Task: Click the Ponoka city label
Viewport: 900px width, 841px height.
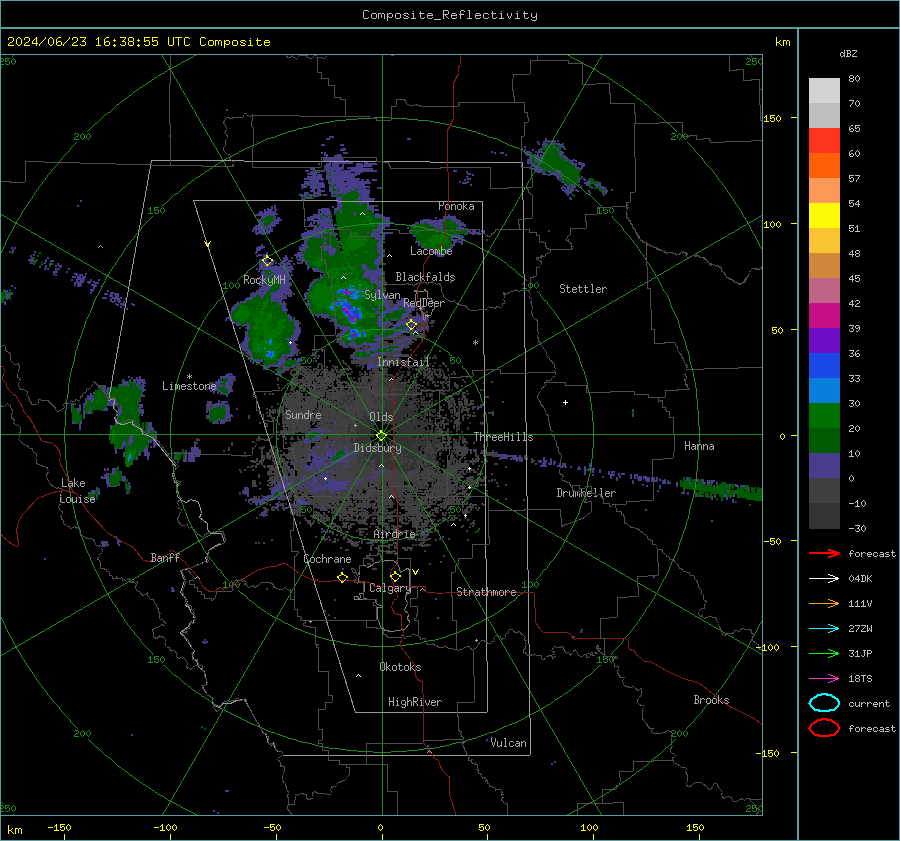Action: coord(456,206)
